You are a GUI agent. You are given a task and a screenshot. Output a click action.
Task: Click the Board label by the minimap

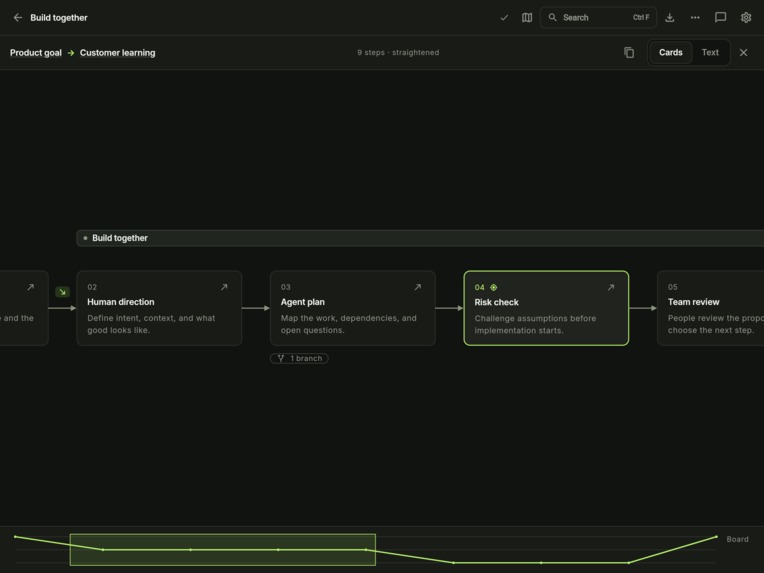pyautogui.click(x=737, y=539)
